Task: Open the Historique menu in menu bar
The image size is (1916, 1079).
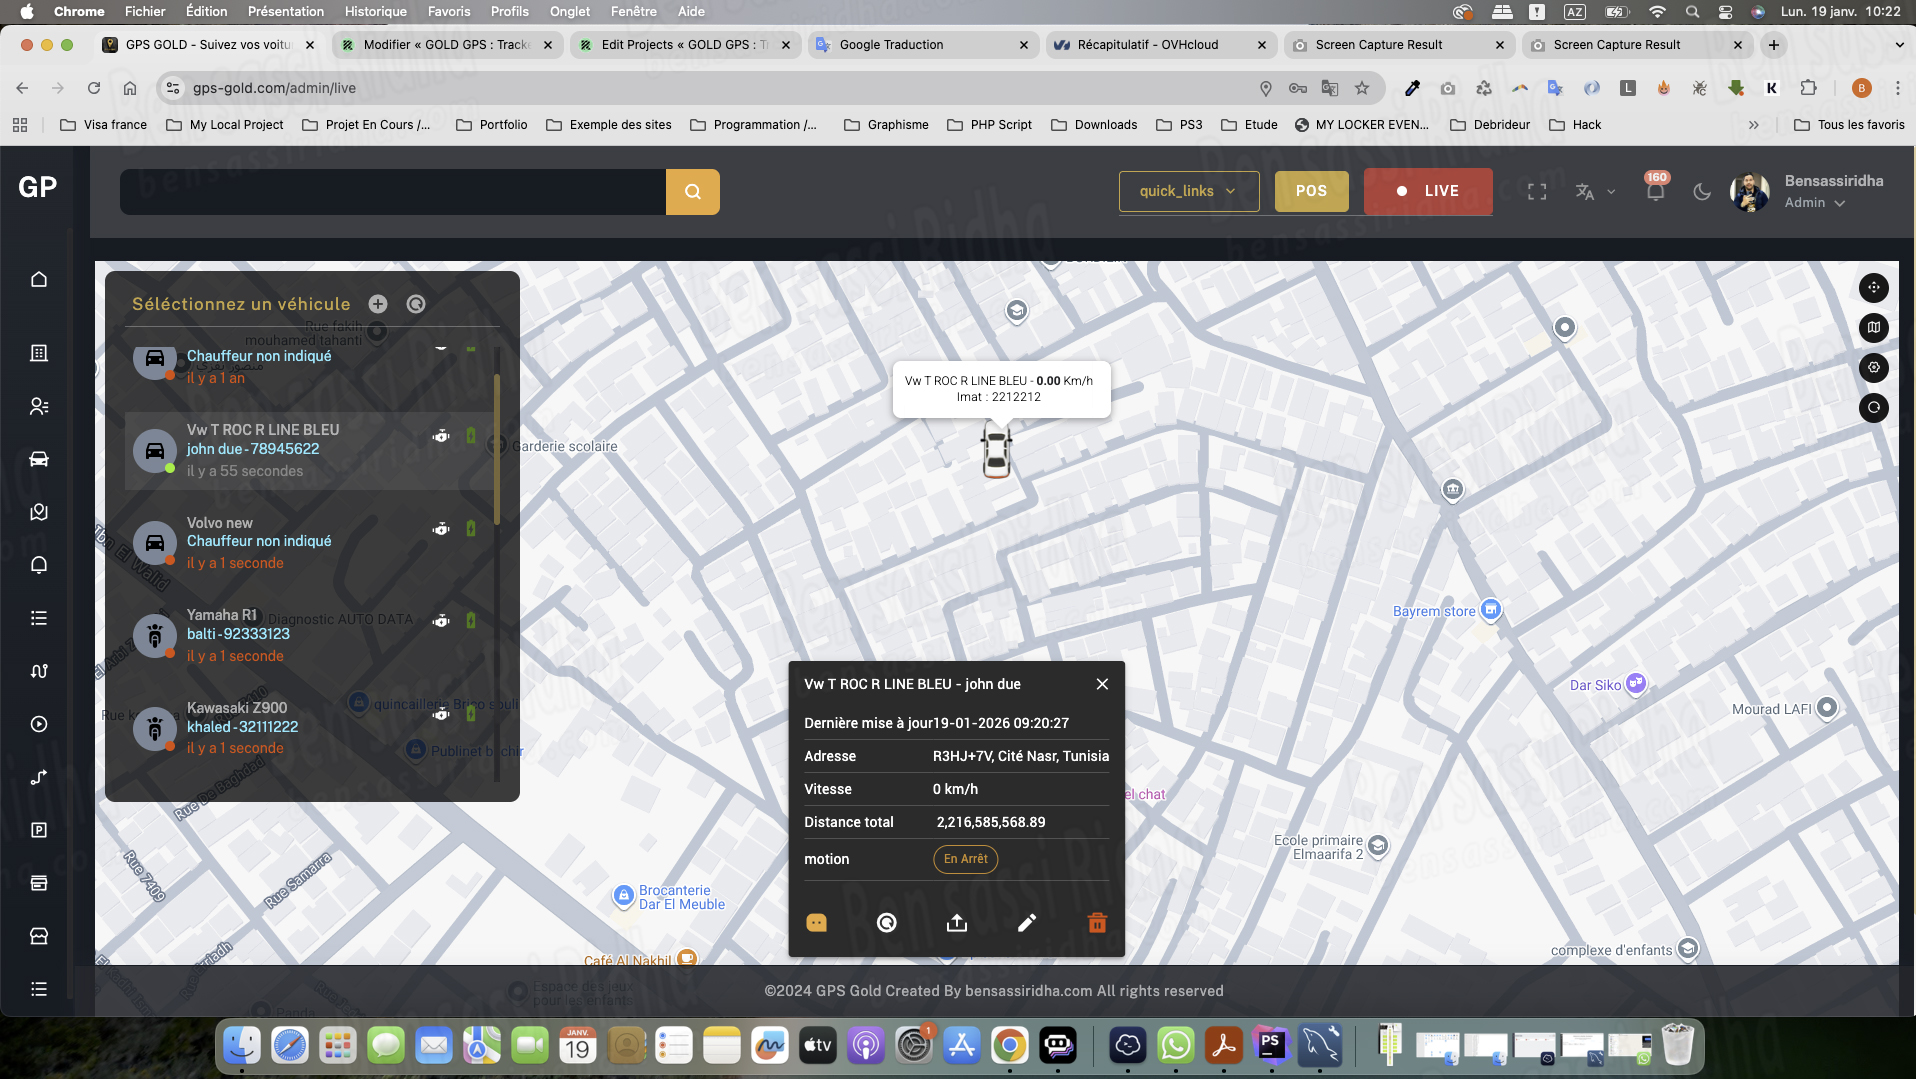Action: coord(375,12)
